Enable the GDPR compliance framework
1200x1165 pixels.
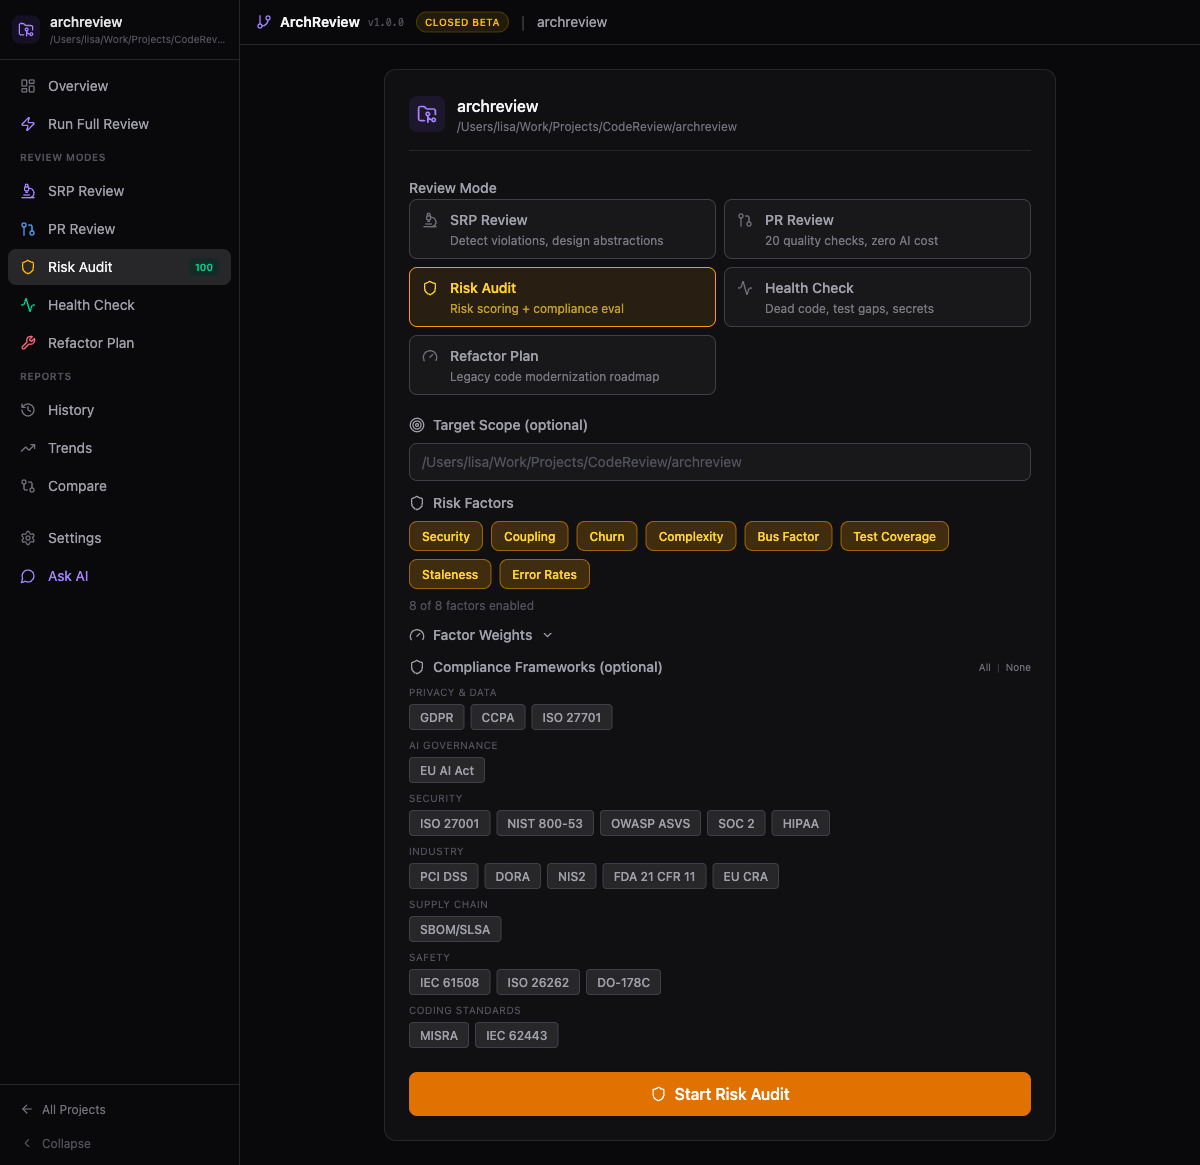click(436, 718)
